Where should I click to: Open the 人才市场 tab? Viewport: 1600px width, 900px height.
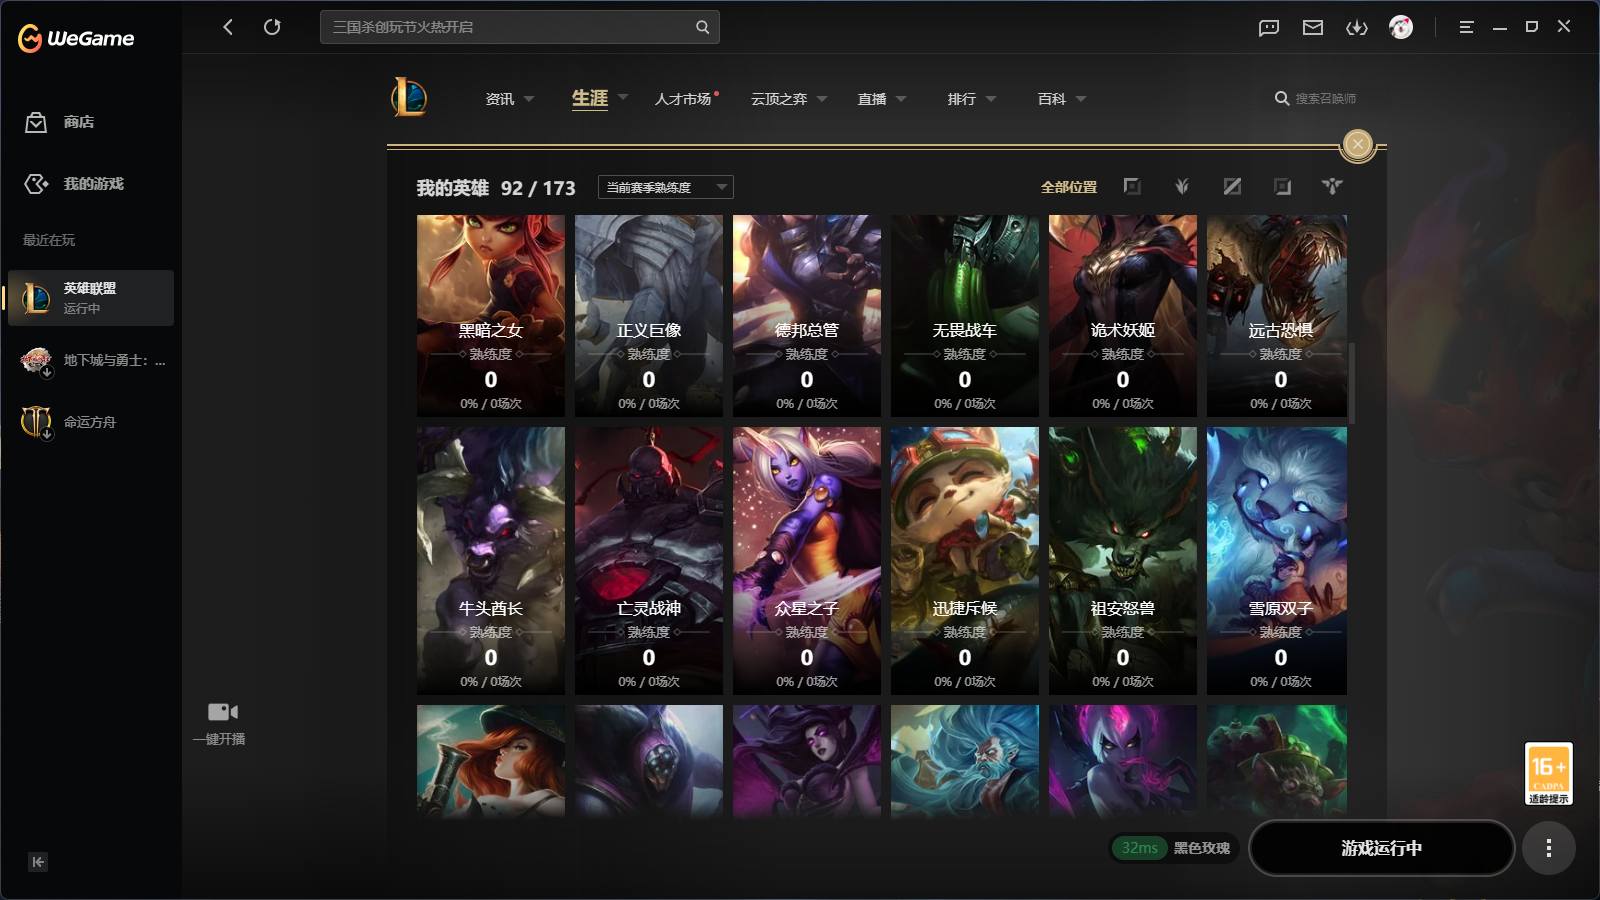(683, 99)
